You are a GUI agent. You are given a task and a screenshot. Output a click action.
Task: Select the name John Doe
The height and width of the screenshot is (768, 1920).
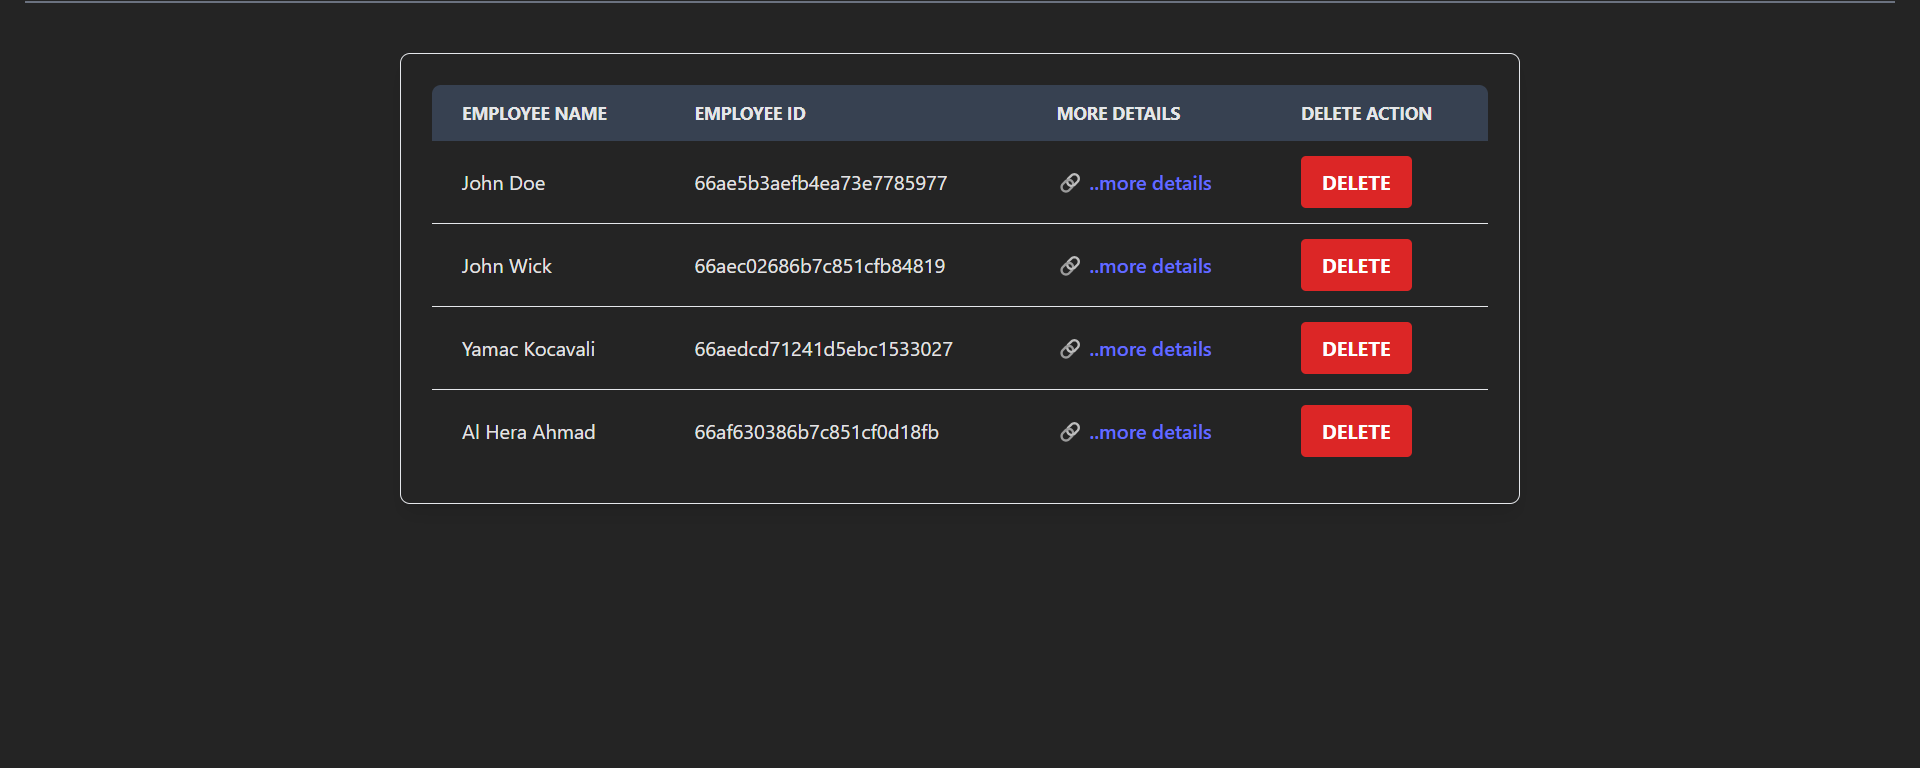(503, 183)
